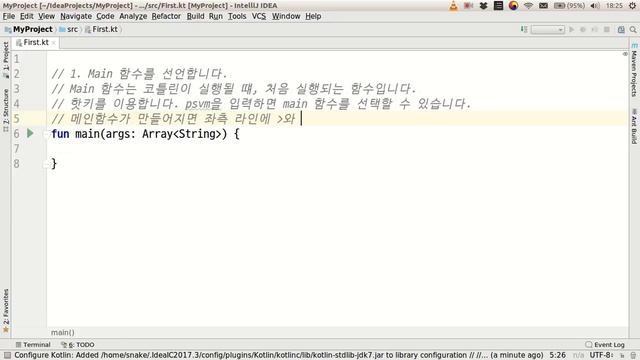The image size is (640, 360).
Task: Open Search Everywhere magnifier icon
Action: [x=633, y=29]
